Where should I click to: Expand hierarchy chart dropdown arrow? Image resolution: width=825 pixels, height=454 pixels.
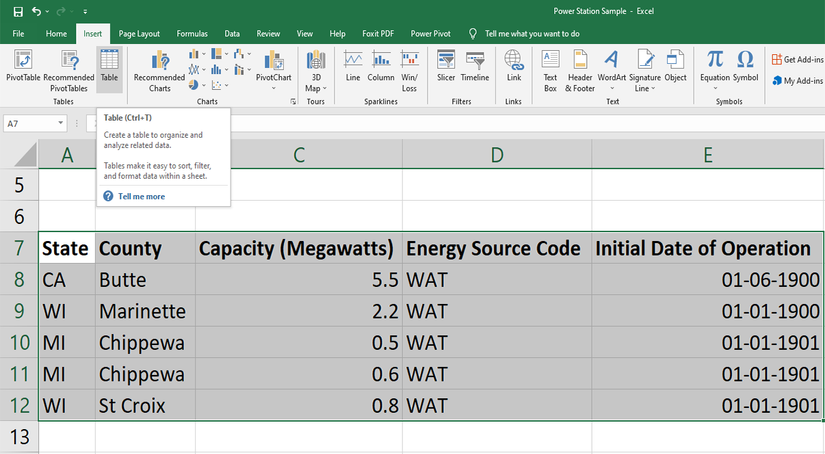point(226,54)
